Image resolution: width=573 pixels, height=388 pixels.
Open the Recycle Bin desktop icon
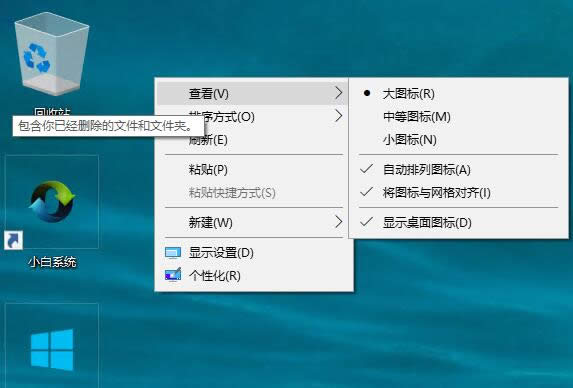pos(52,54)
